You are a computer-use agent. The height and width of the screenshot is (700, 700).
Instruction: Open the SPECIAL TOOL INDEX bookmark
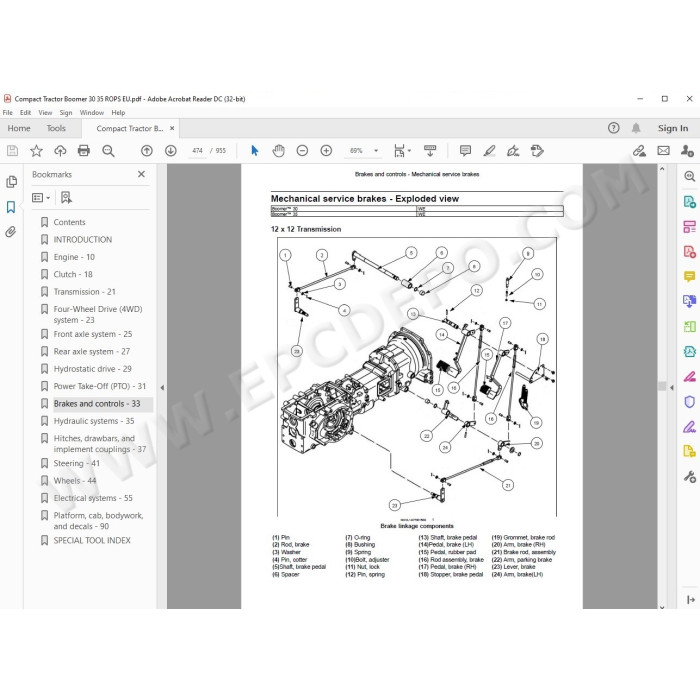tap(92, 540)
